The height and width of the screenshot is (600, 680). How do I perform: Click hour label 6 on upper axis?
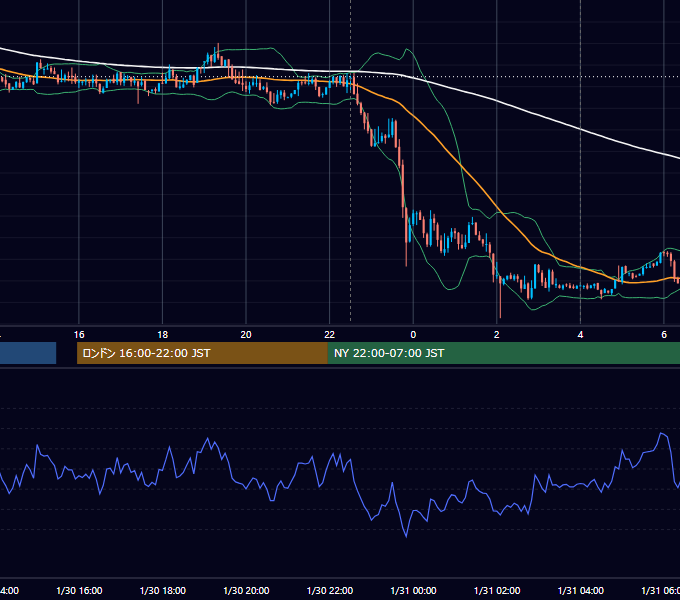pos(664,335)
